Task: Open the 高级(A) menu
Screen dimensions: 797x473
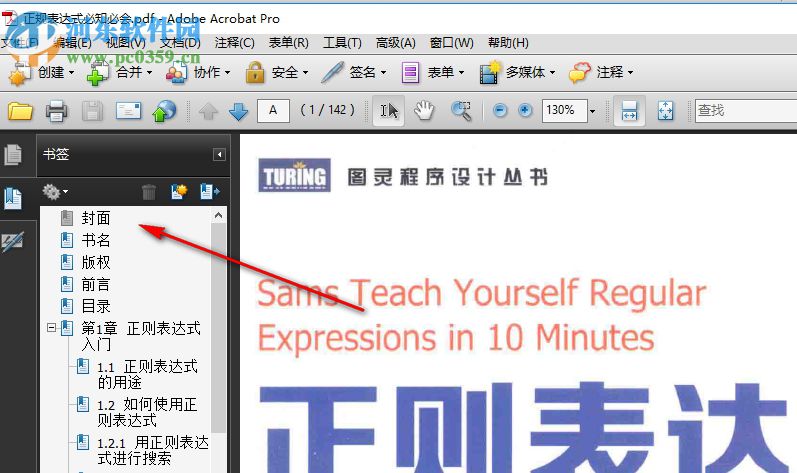Action: (396, 43)
